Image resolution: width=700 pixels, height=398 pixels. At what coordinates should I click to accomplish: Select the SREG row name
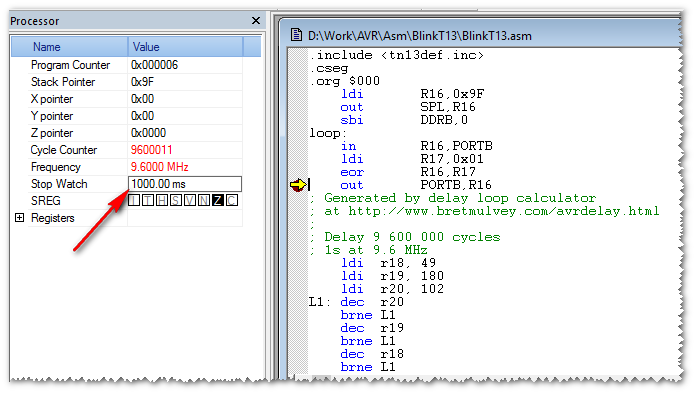[x=46, y=201]
